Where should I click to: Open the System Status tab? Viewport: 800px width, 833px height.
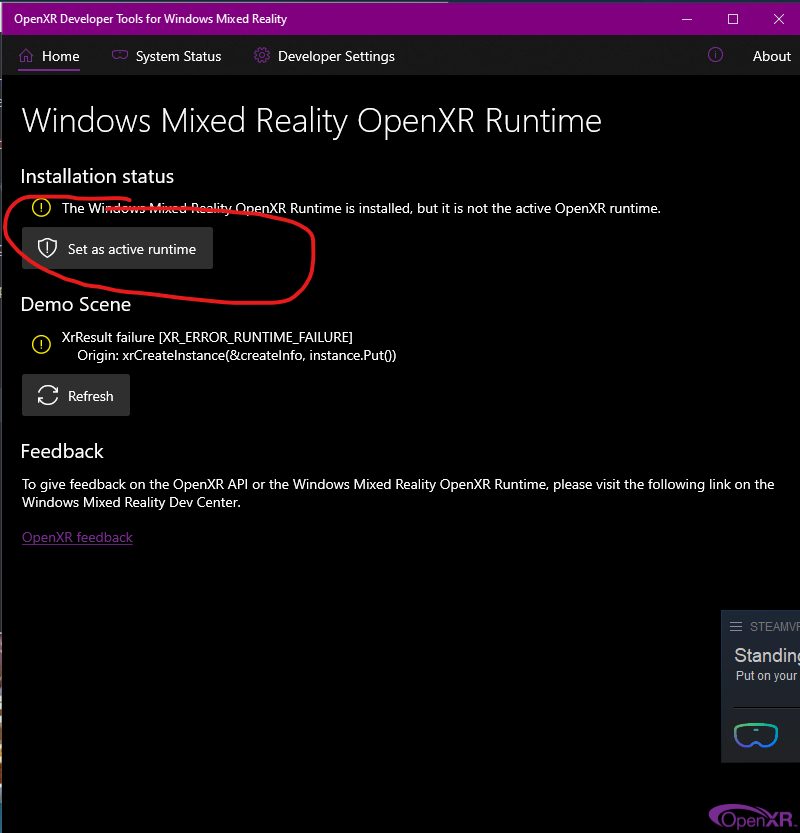[166, 56]
